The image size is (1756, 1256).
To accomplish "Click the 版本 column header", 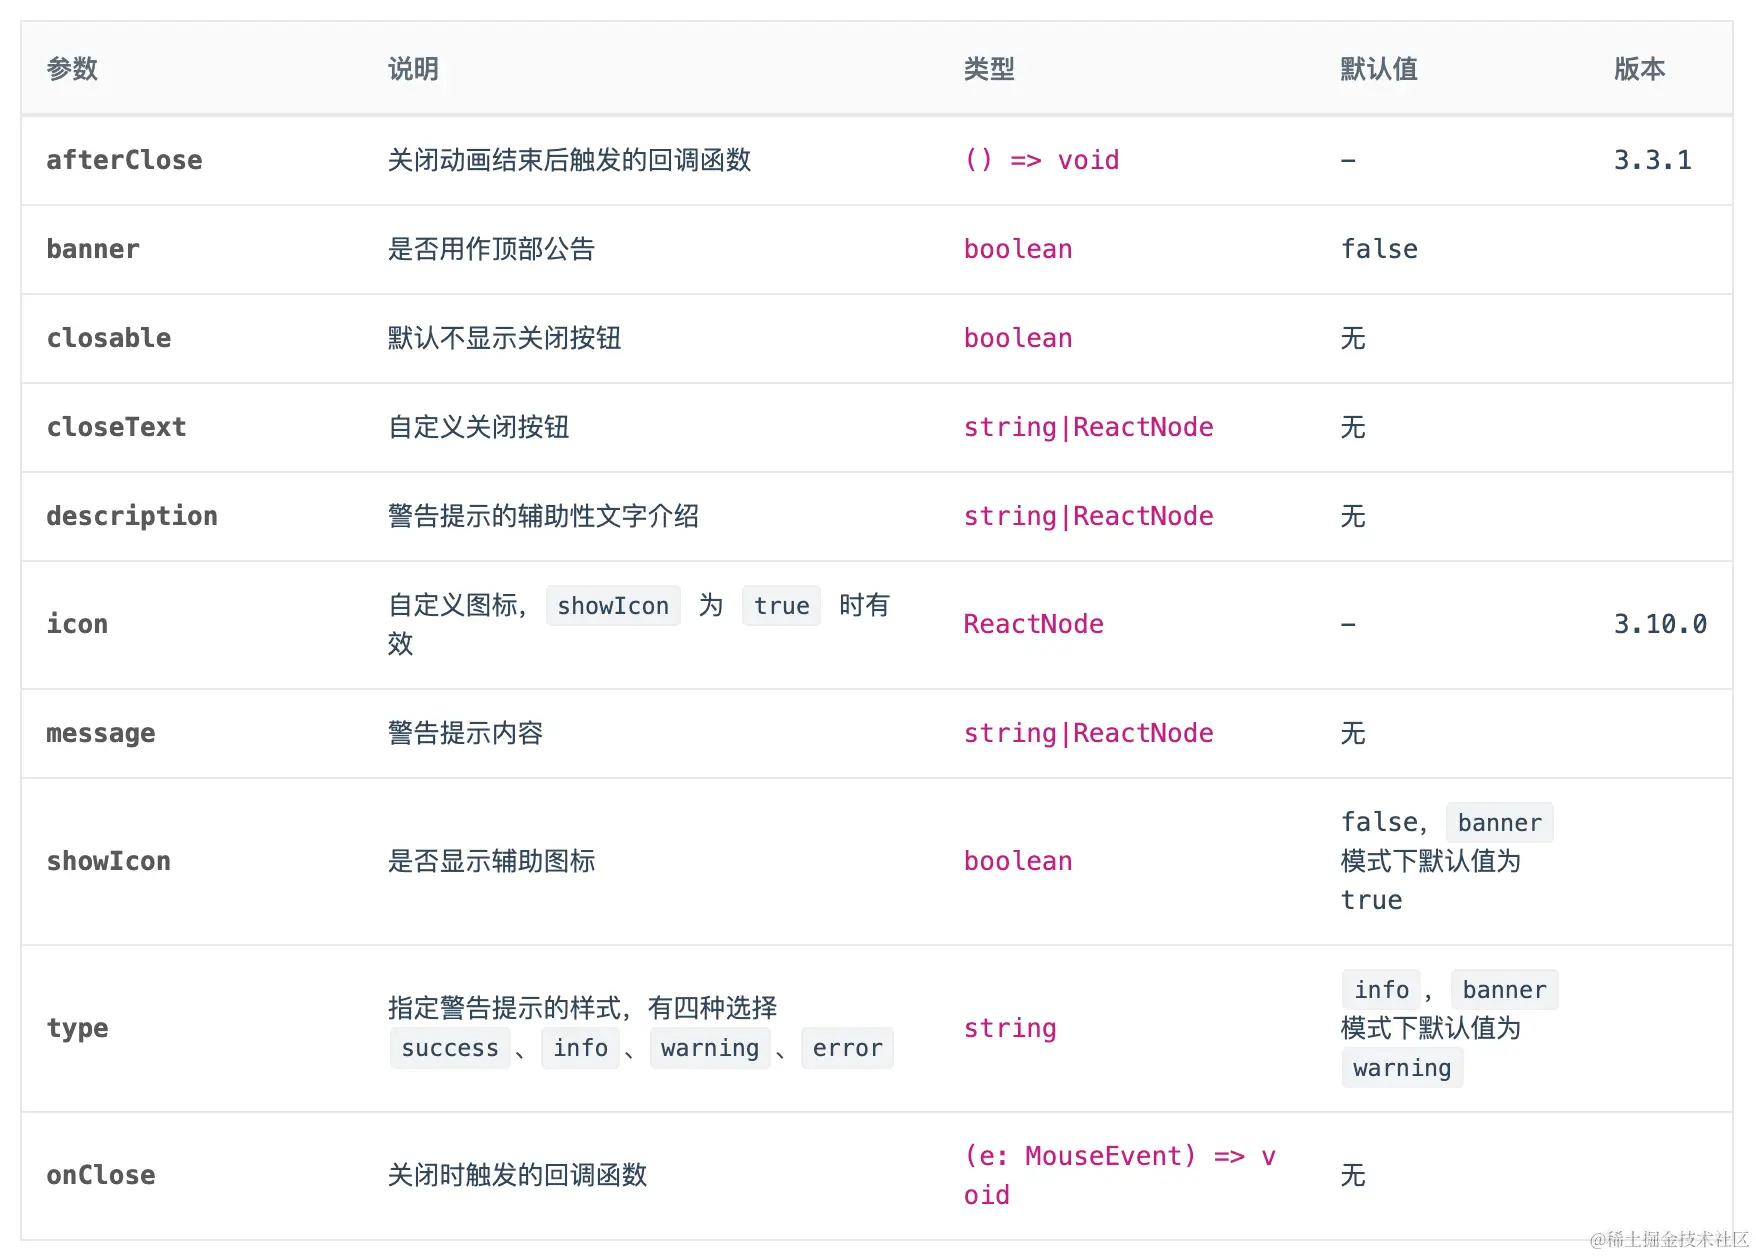I will [x=1639, y=69].
